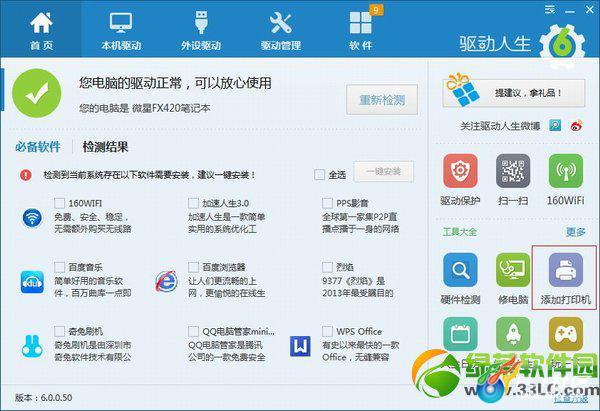Tick the 全选 checkbox
The image size is (600, 411).
[x=319, y=175]
